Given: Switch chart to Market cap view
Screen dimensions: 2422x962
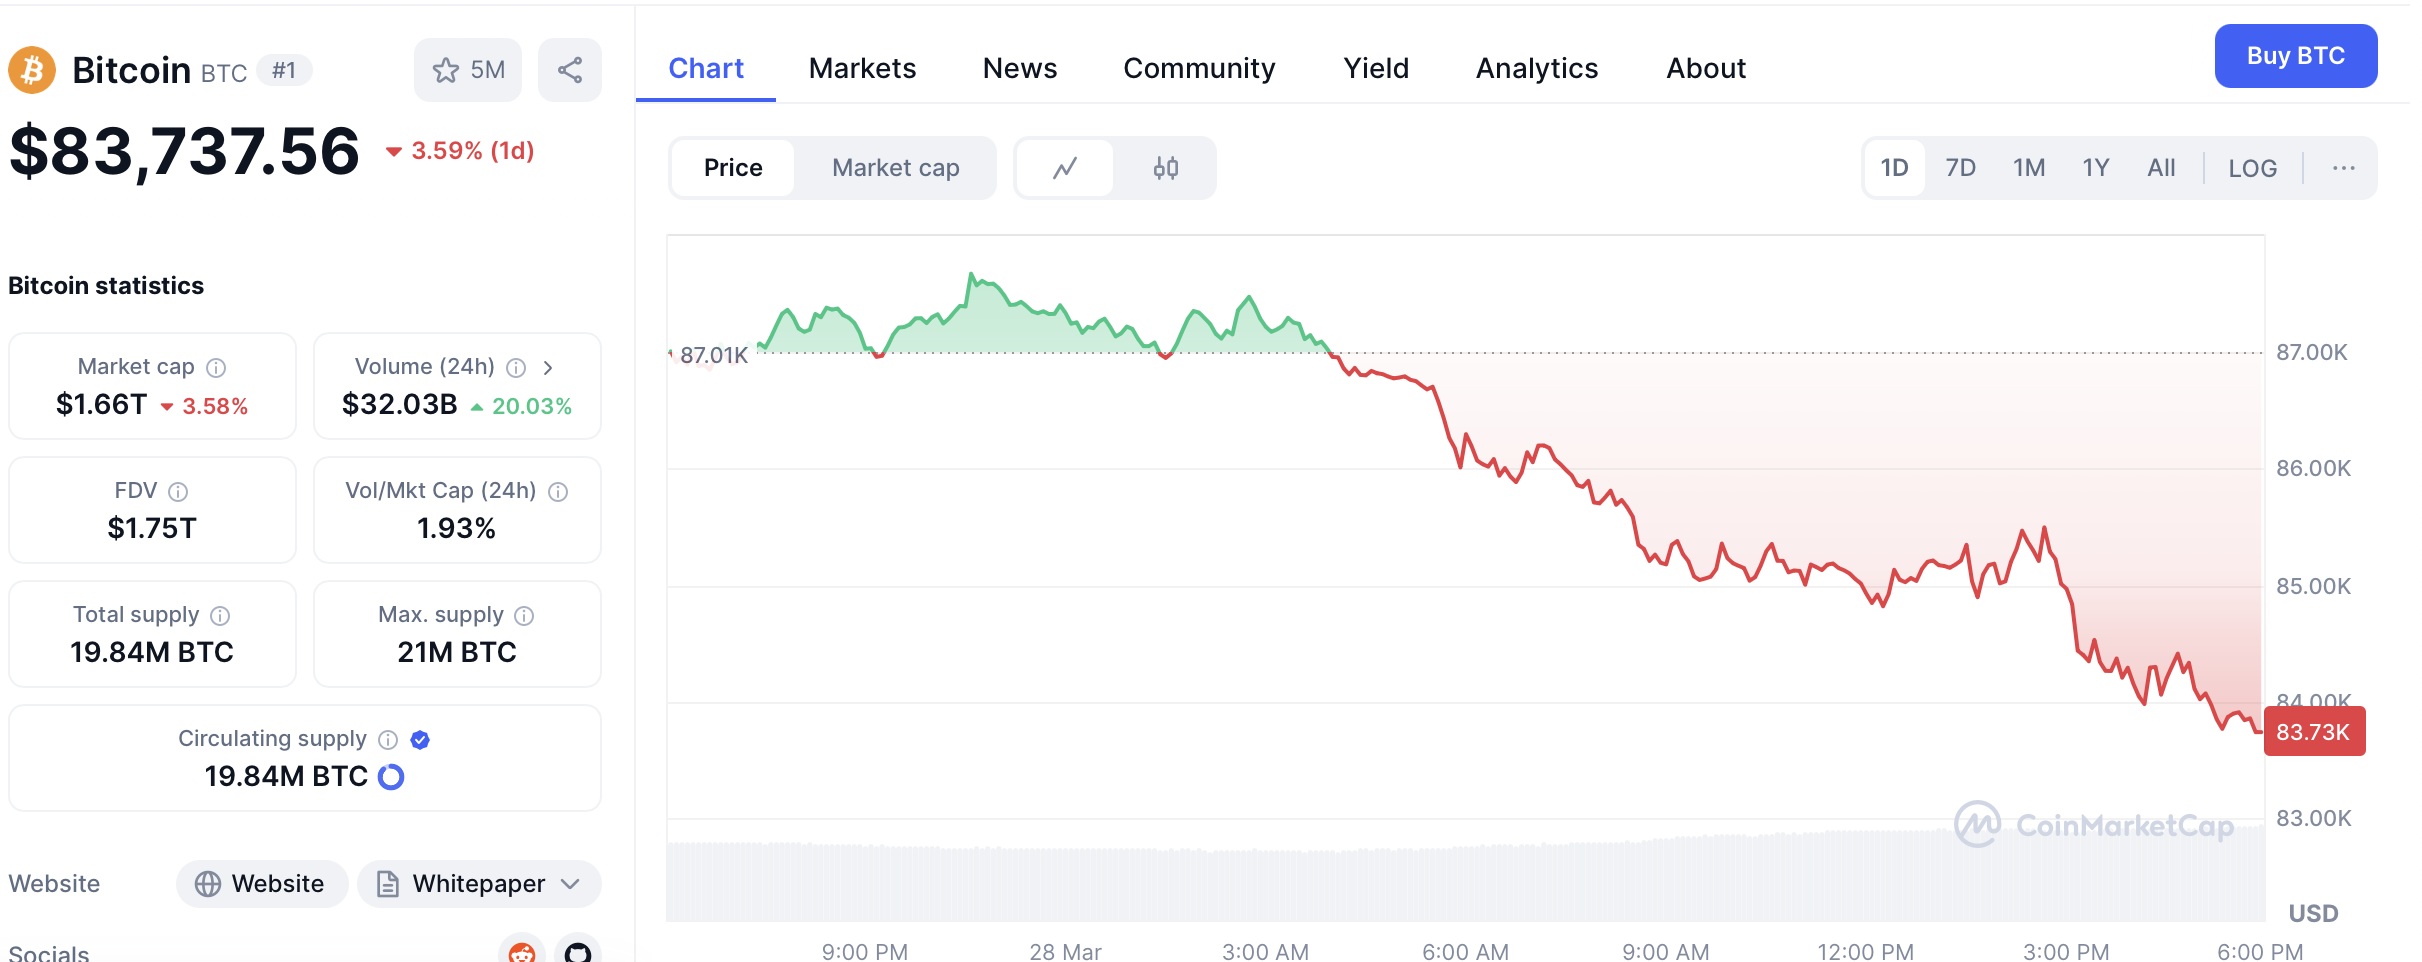Looking at the screenshot, I should click(x=895, y=168).
